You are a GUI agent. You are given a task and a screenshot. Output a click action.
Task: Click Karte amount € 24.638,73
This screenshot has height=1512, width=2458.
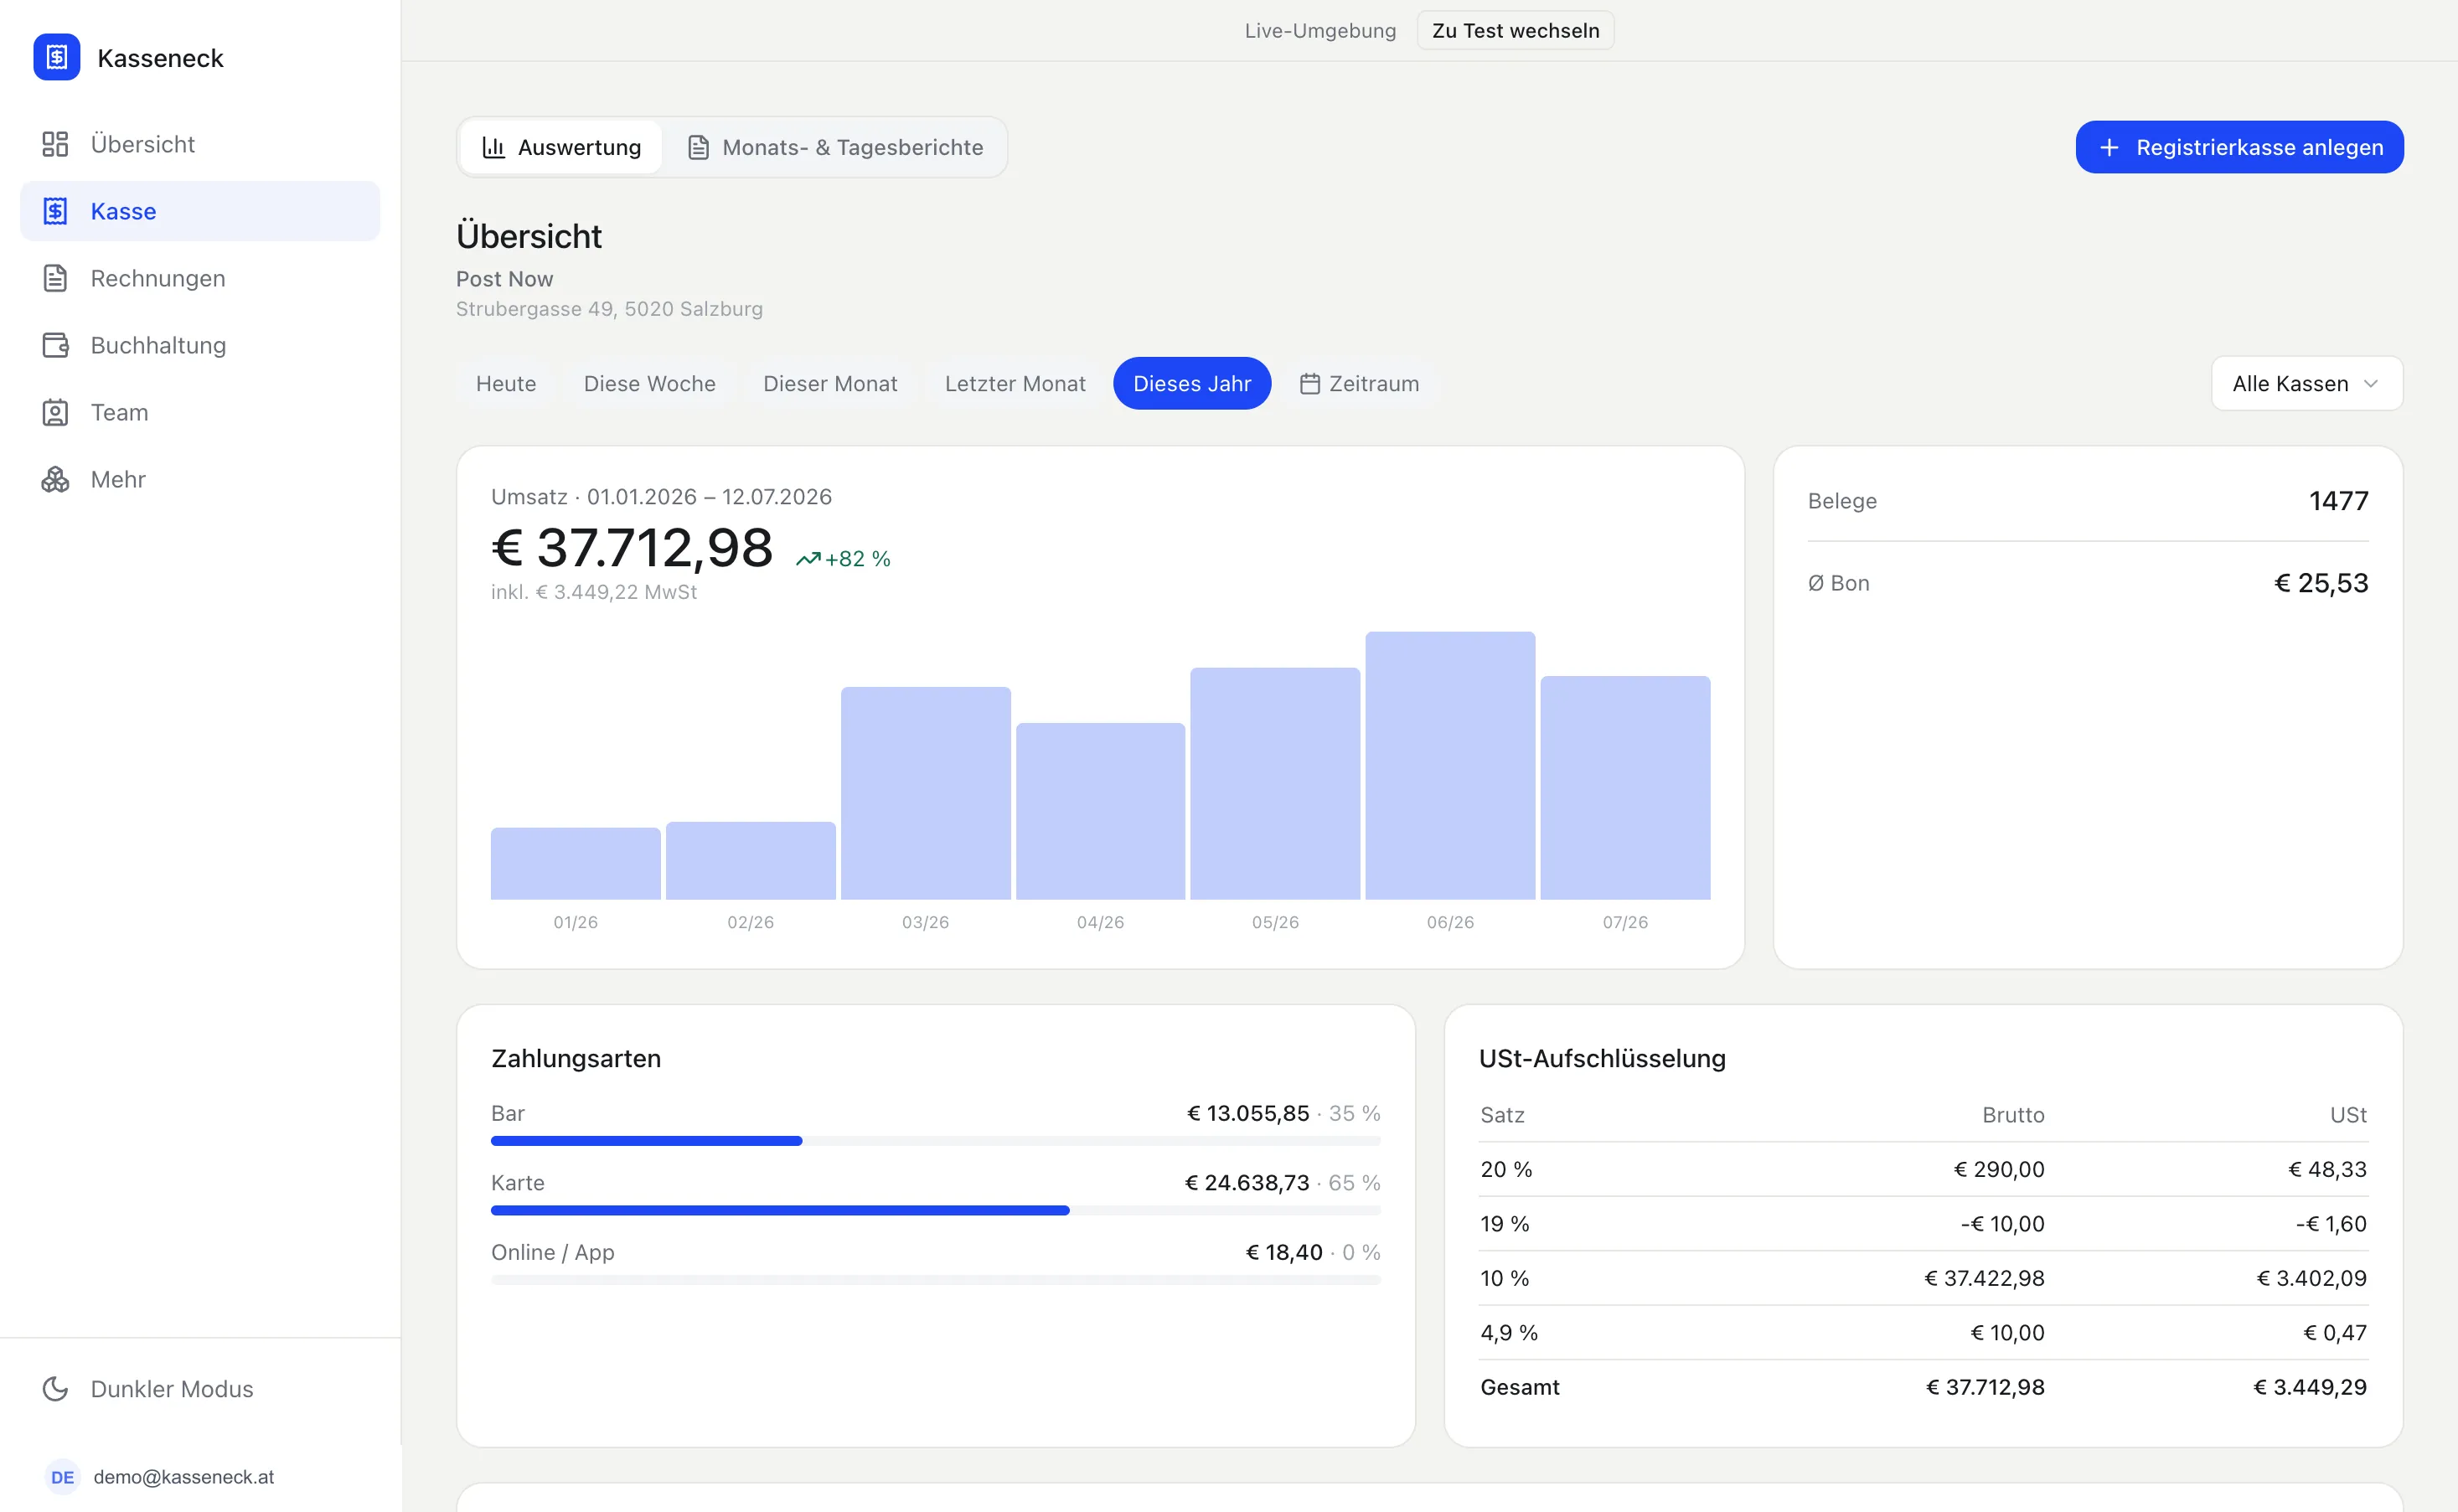click(1246, 1183)
